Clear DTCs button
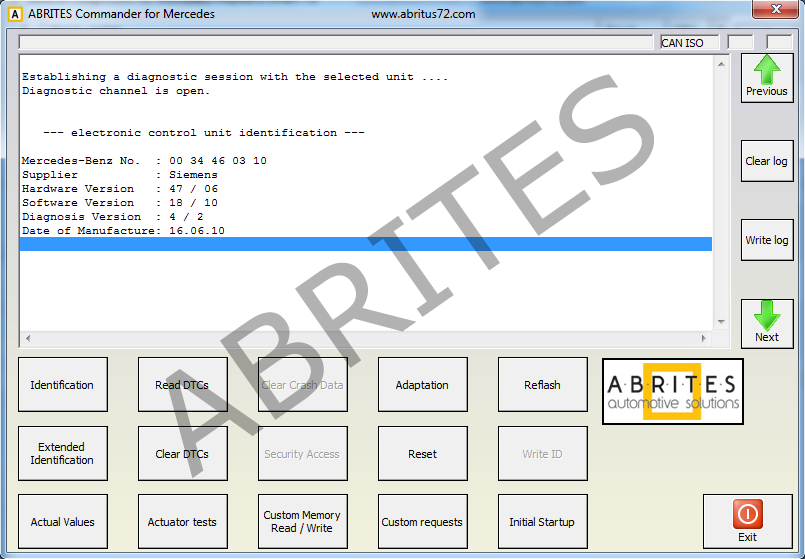 point(183,453)
